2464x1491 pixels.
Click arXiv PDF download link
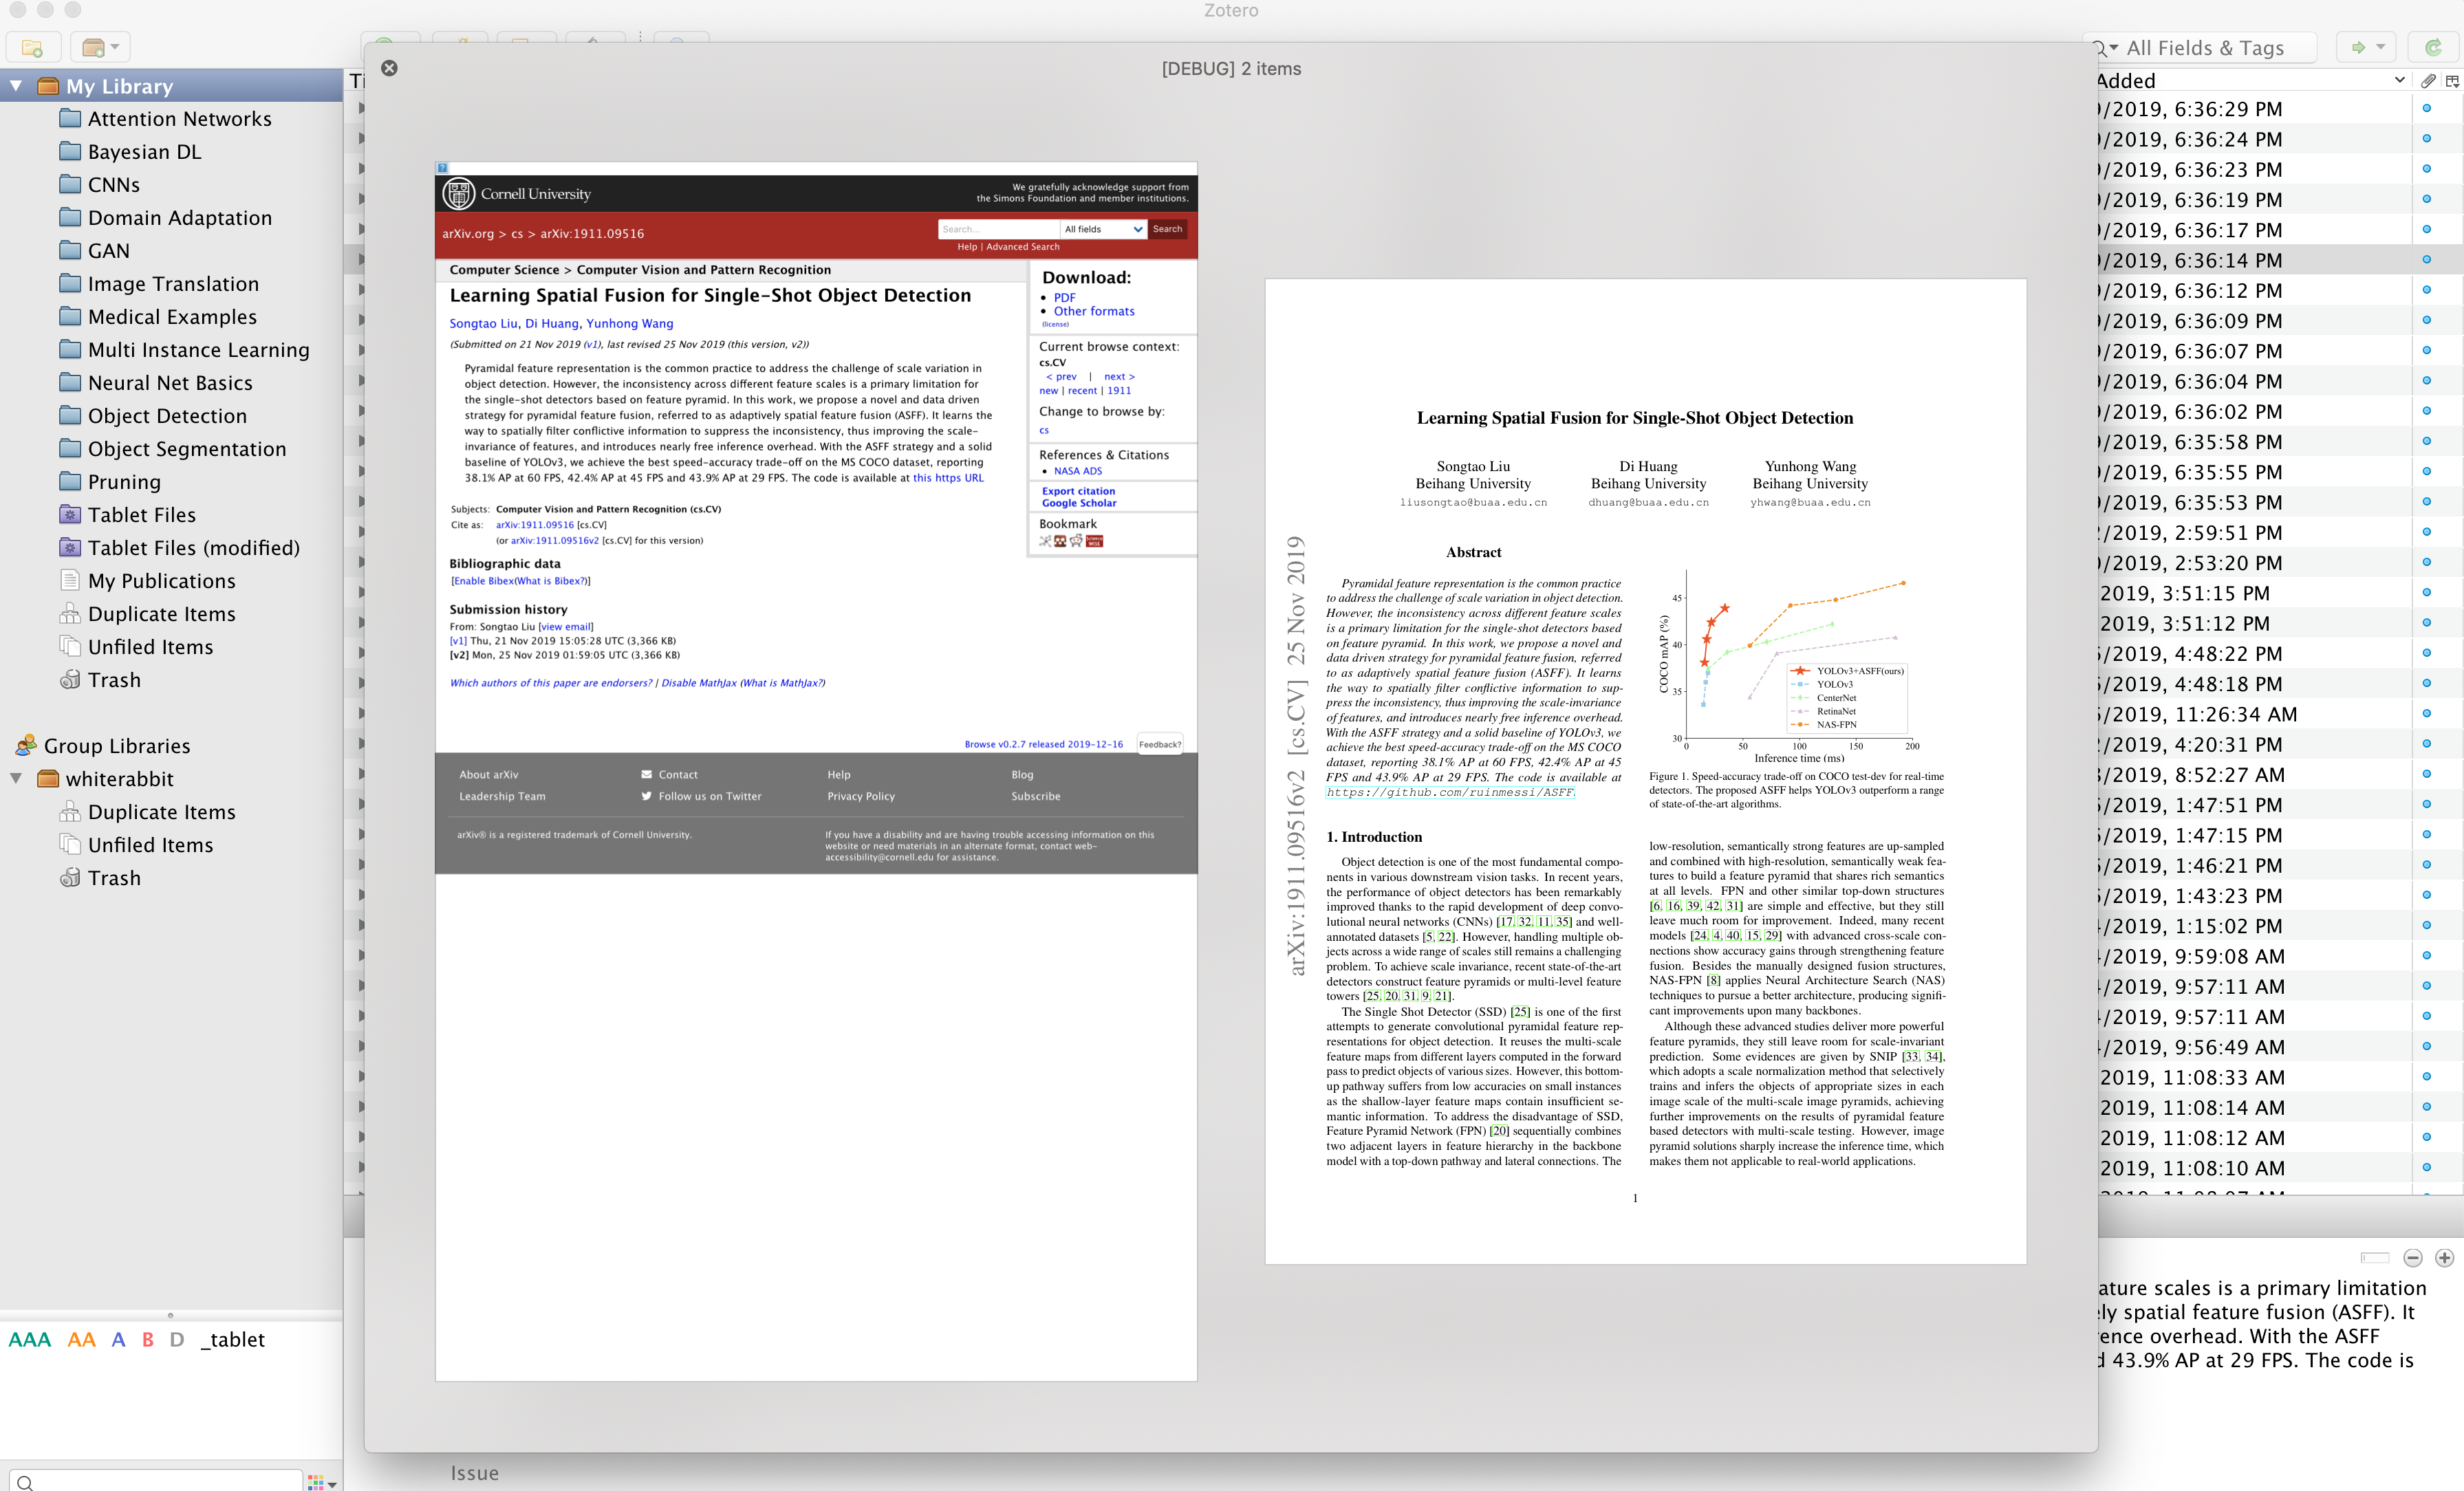1064,297
